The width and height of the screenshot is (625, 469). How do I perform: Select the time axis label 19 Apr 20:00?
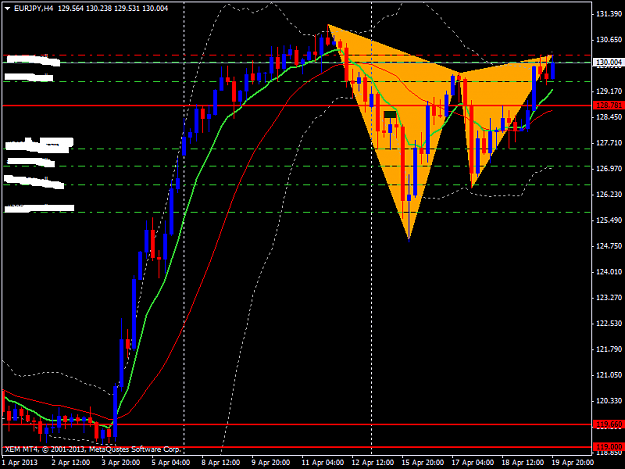(573, 462)
